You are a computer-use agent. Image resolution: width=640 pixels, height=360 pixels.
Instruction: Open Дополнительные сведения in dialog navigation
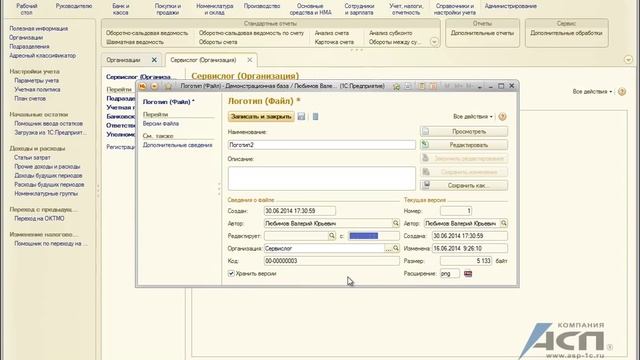tap(178, 145)
